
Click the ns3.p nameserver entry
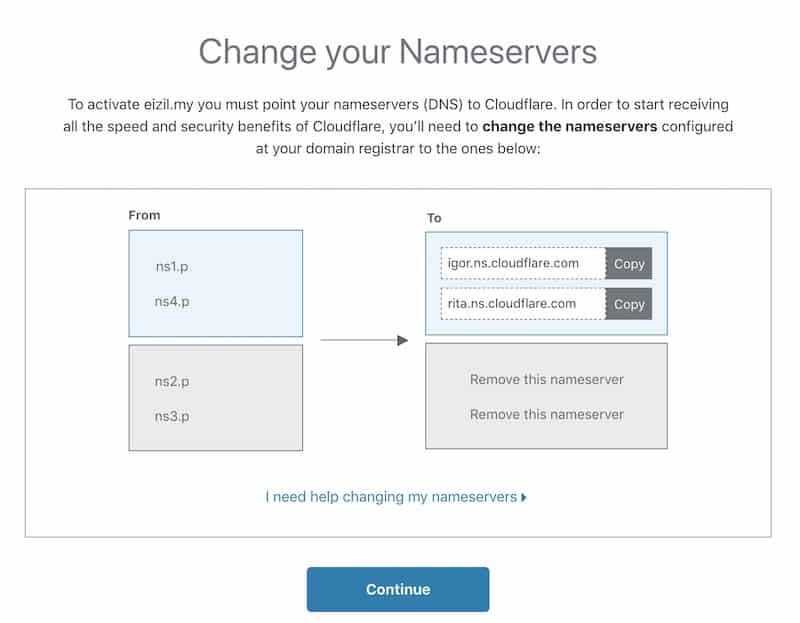click(172, 416)
